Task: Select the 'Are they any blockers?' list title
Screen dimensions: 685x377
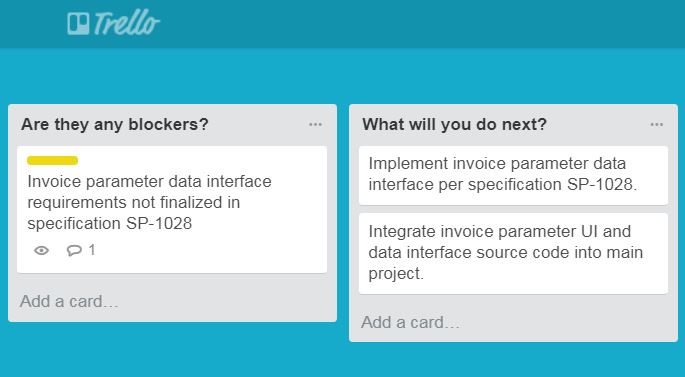Action: [115, 124]
